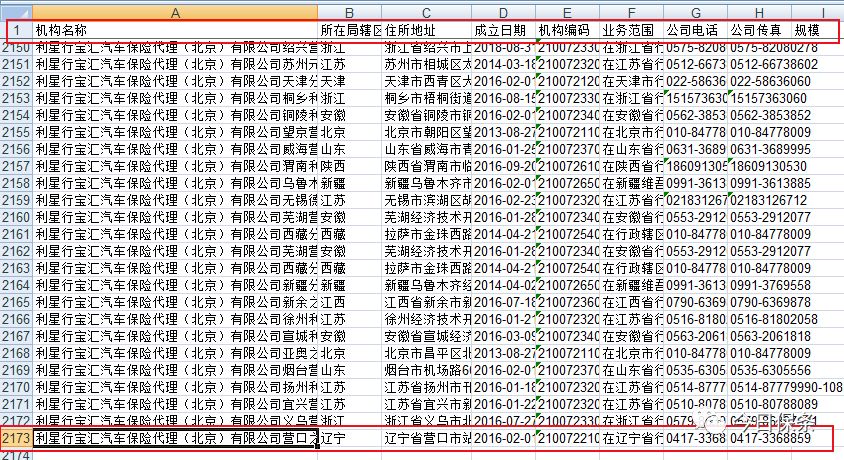Select column A header
The width and height of the screenshot is (844, 460).
click(175, 13)
